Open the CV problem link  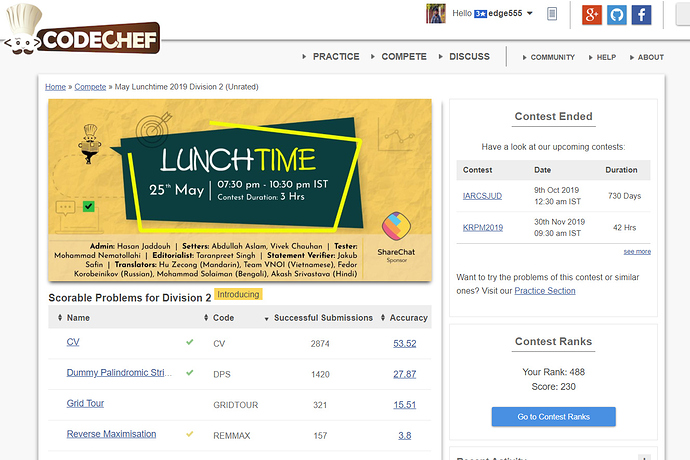click(x=73, y=342)
